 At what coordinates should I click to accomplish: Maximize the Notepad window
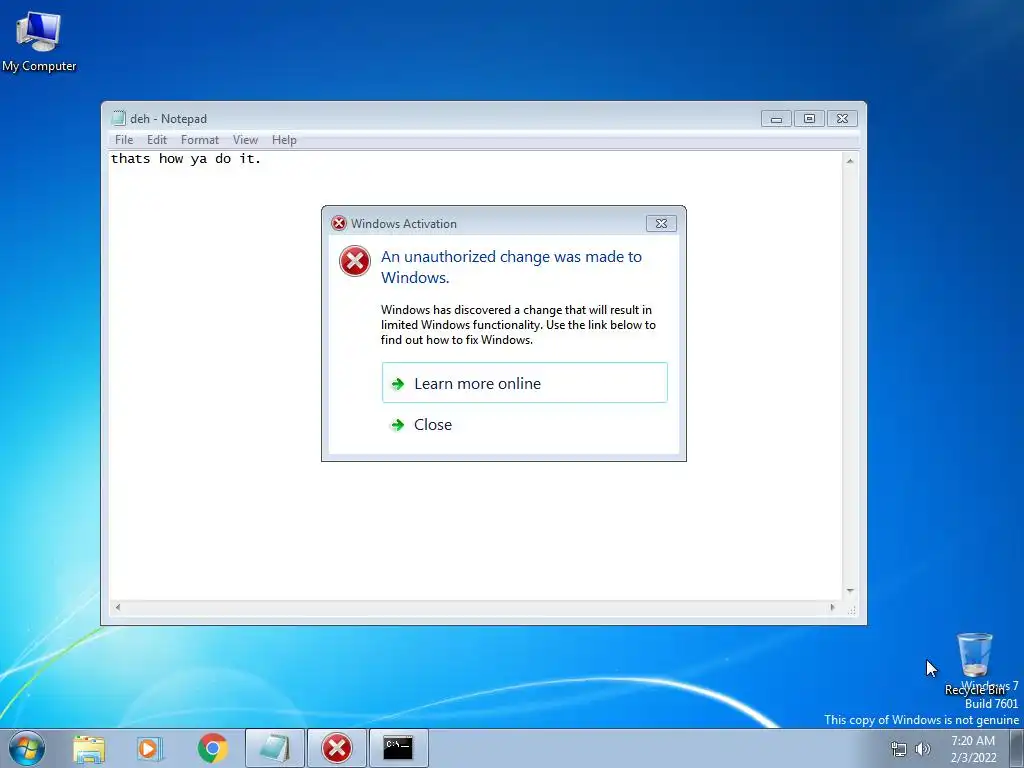[809, 119]
